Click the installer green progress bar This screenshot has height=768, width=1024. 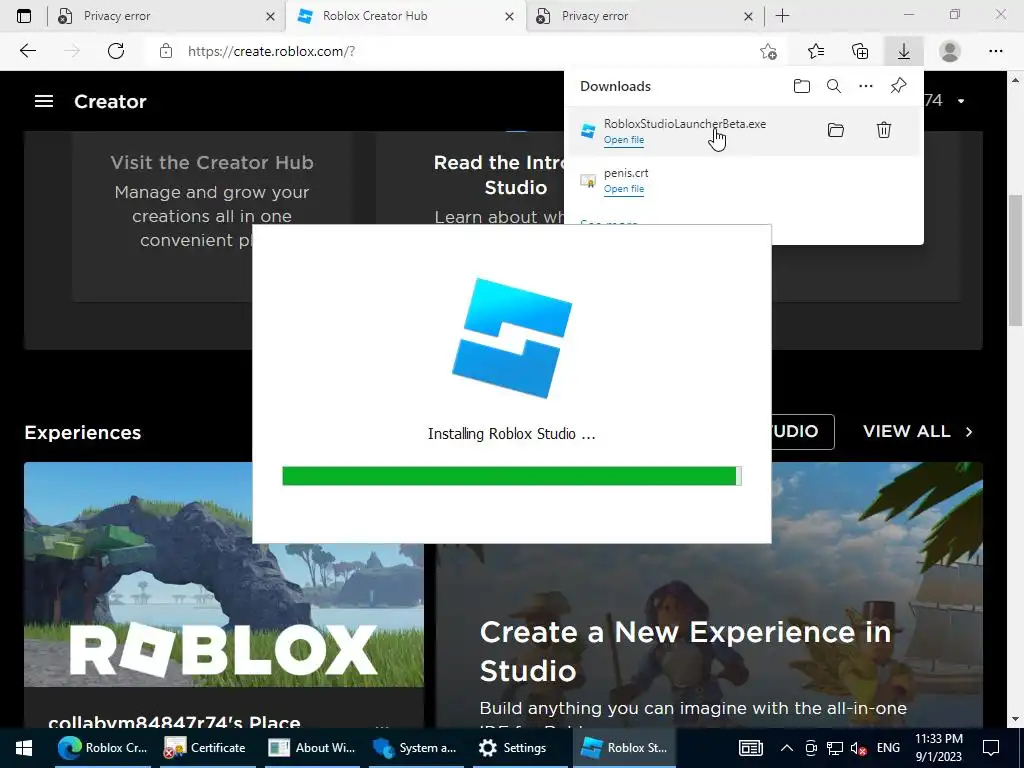coord(511,476)
